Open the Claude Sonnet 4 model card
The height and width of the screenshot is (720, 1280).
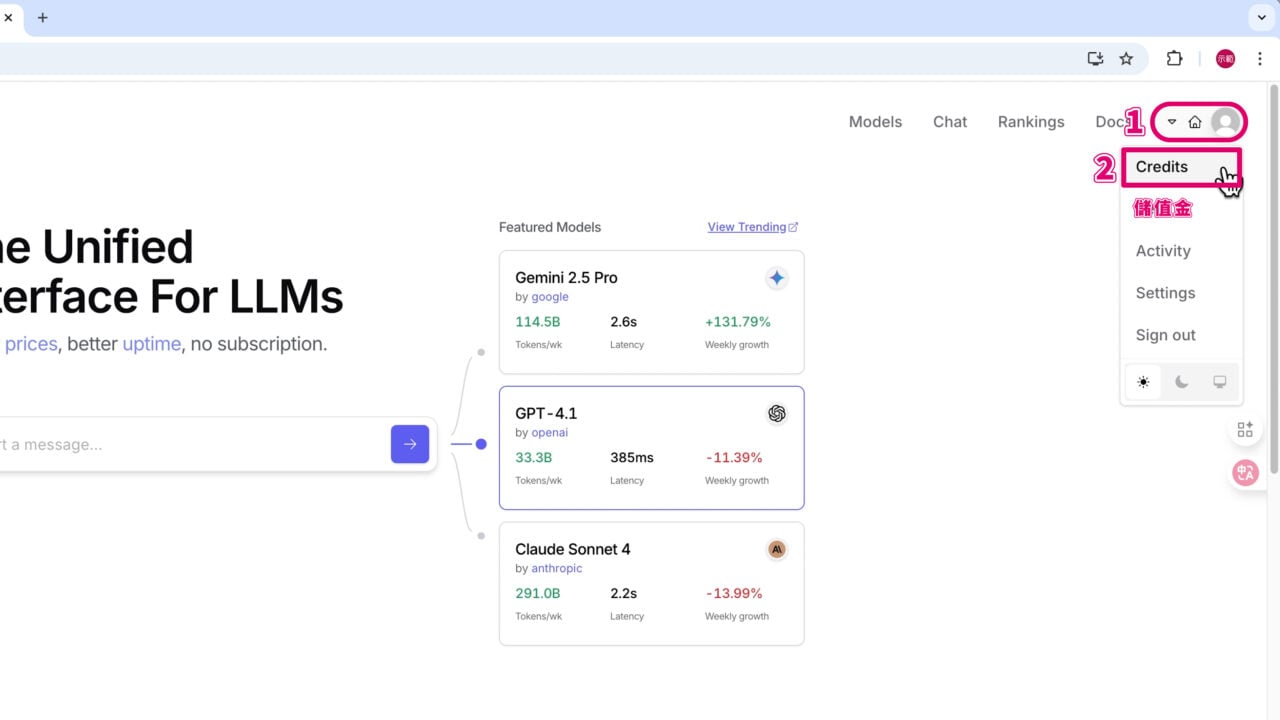click(x=651, y=584)
